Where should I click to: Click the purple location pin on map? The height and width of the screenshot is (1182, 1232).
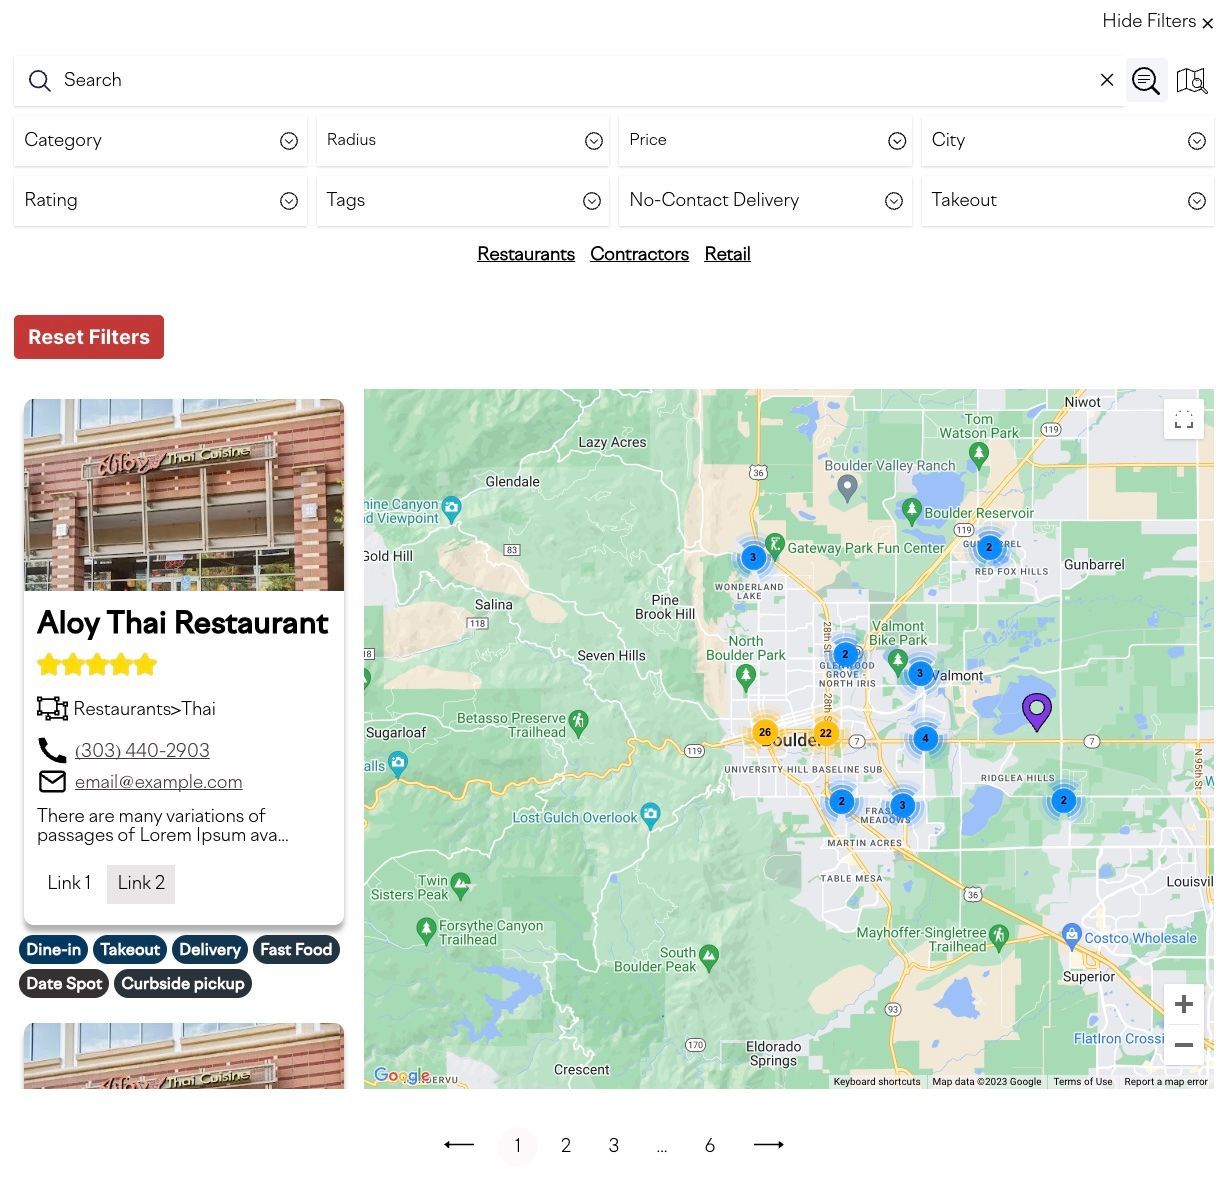pyautogui.click(x=1037, y=712)
